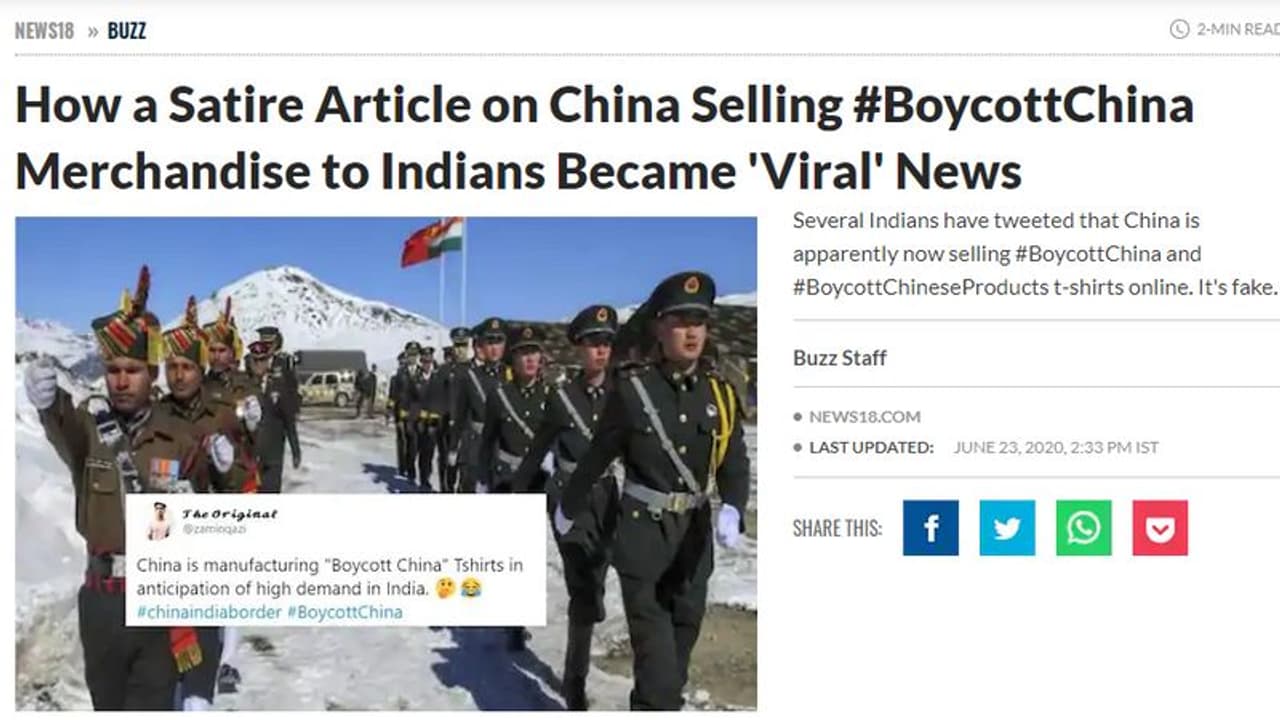Screen dimensions: 1280x720
Task: Share article on Twitter
Action: pos(1007,528)
